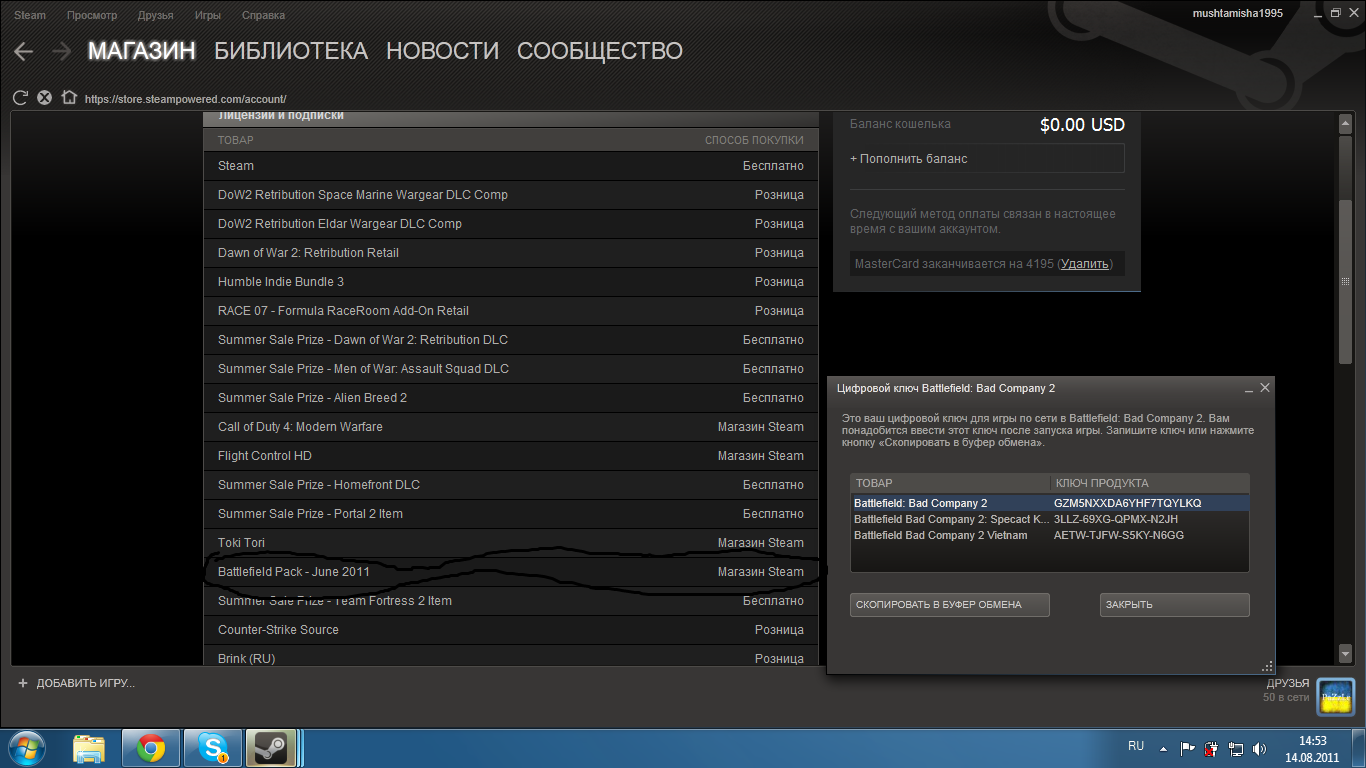
Task: Select the DoW2 Retribution Space Marine Wargear row
Action: (511, 195)
